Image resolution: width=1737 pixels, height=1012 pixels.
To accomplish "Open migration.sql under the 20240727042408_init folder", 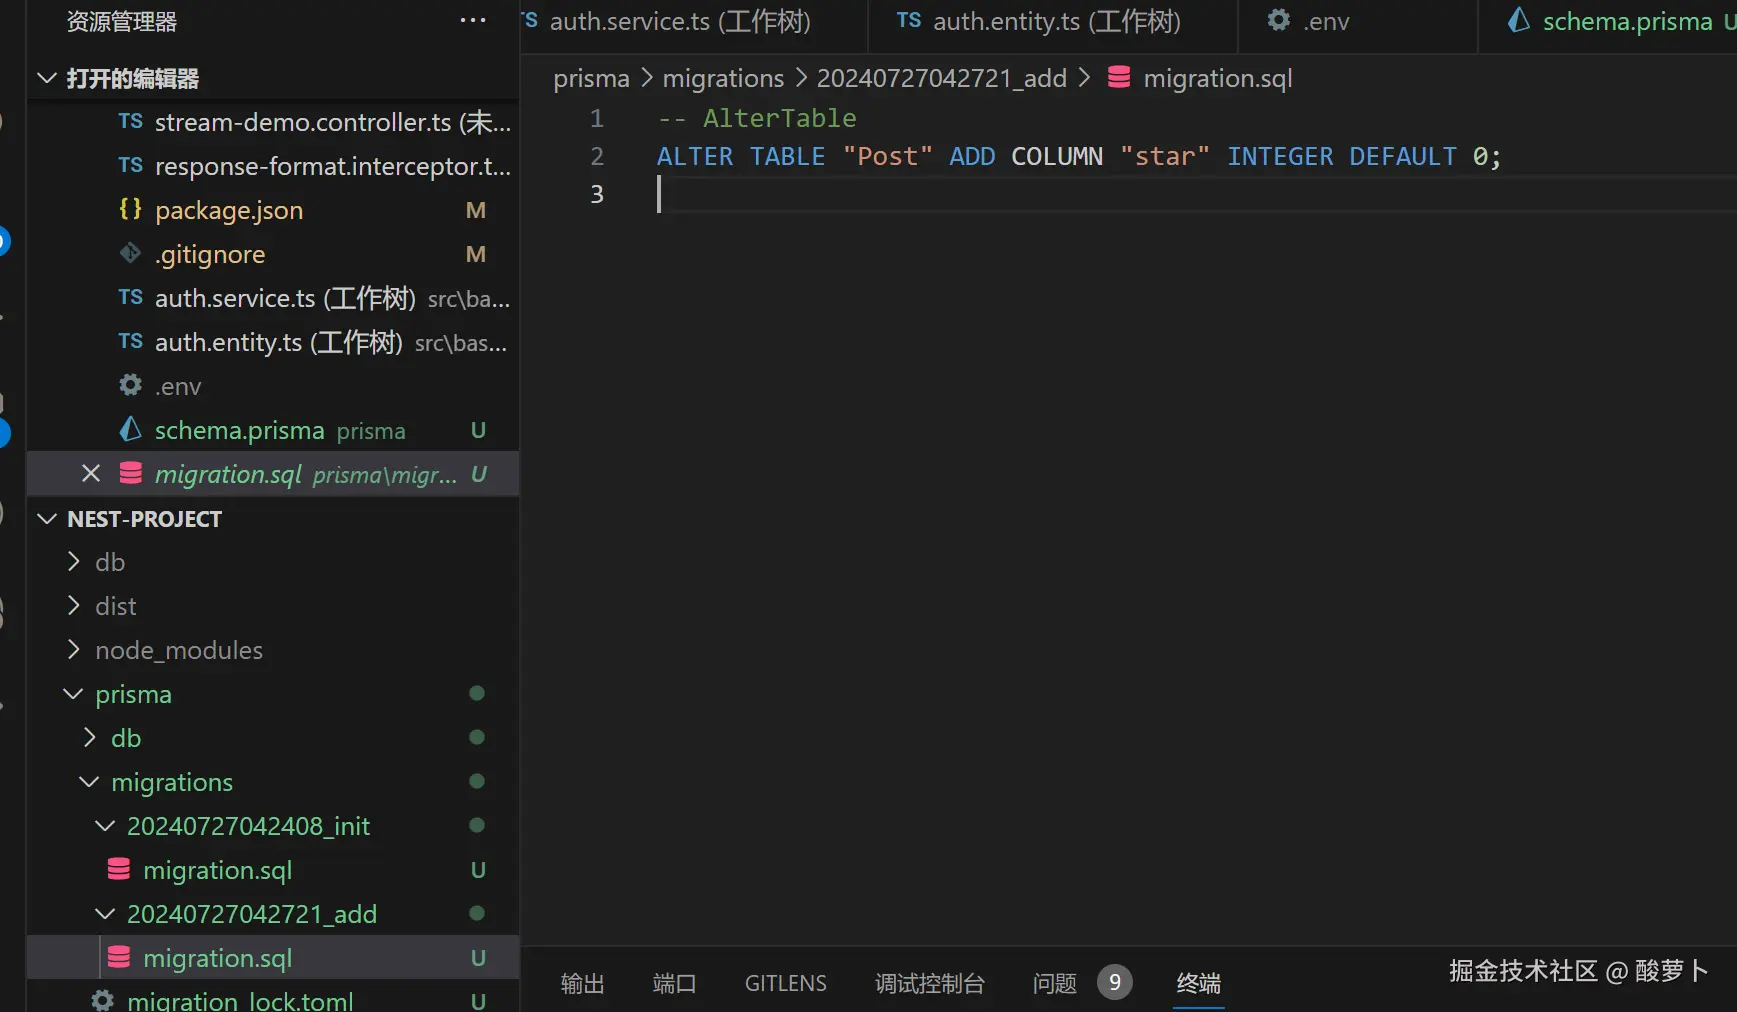I will pyautogui.click(x=273, y=870).
